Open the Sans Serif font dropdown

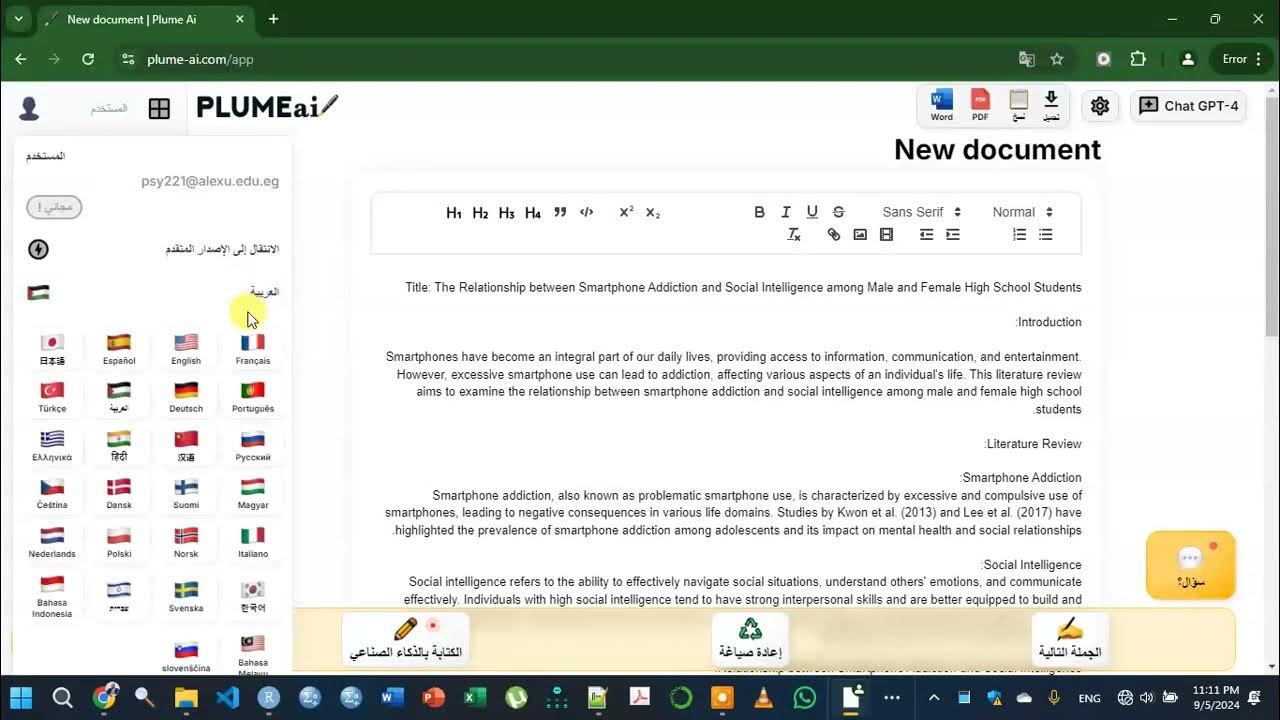921,212
